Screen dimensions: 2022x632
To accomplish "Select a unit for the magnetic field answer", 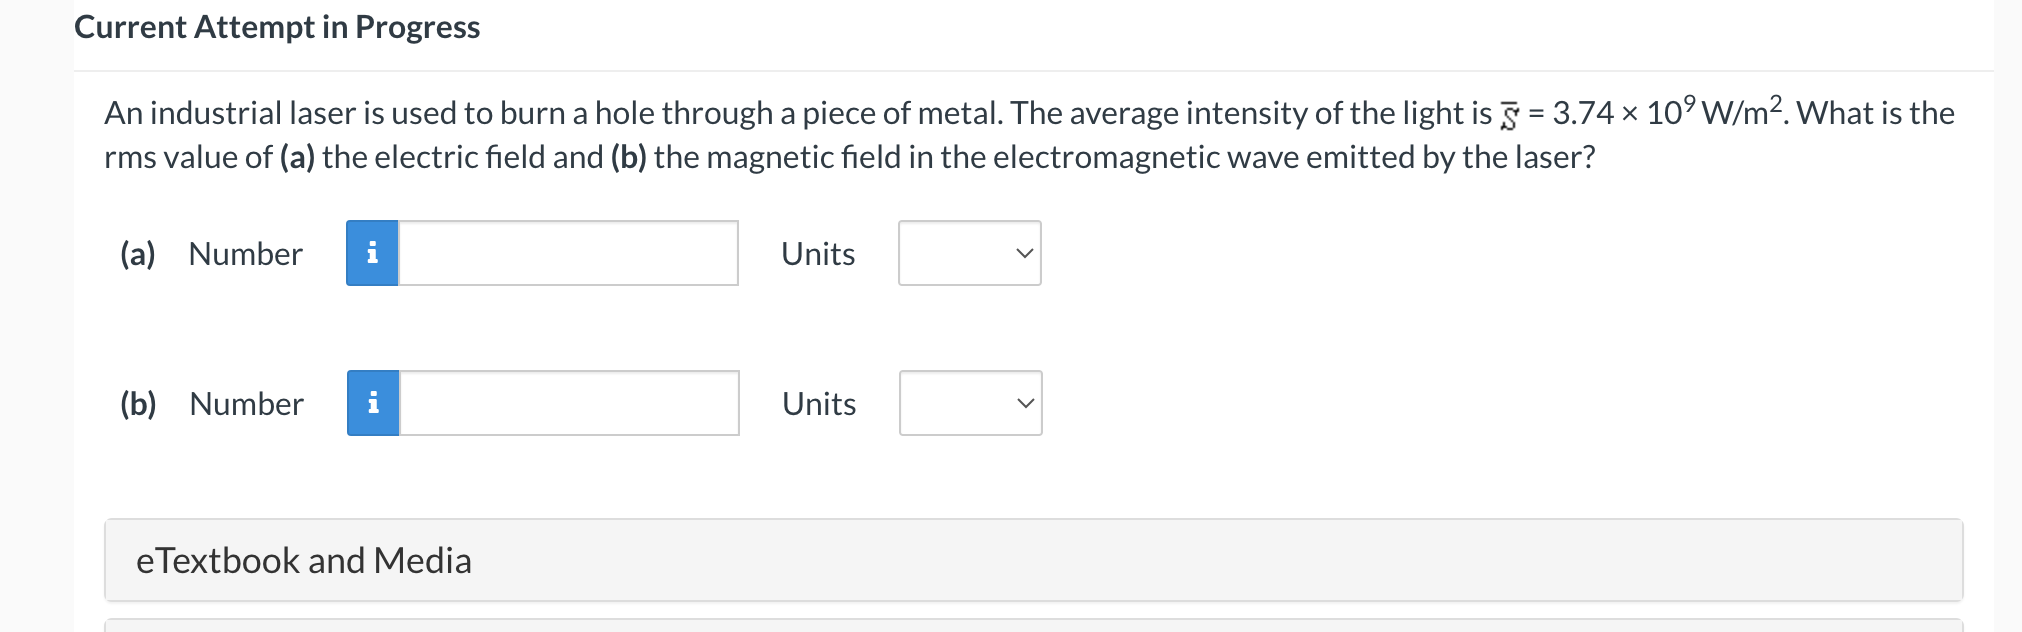I will point(970,404).
